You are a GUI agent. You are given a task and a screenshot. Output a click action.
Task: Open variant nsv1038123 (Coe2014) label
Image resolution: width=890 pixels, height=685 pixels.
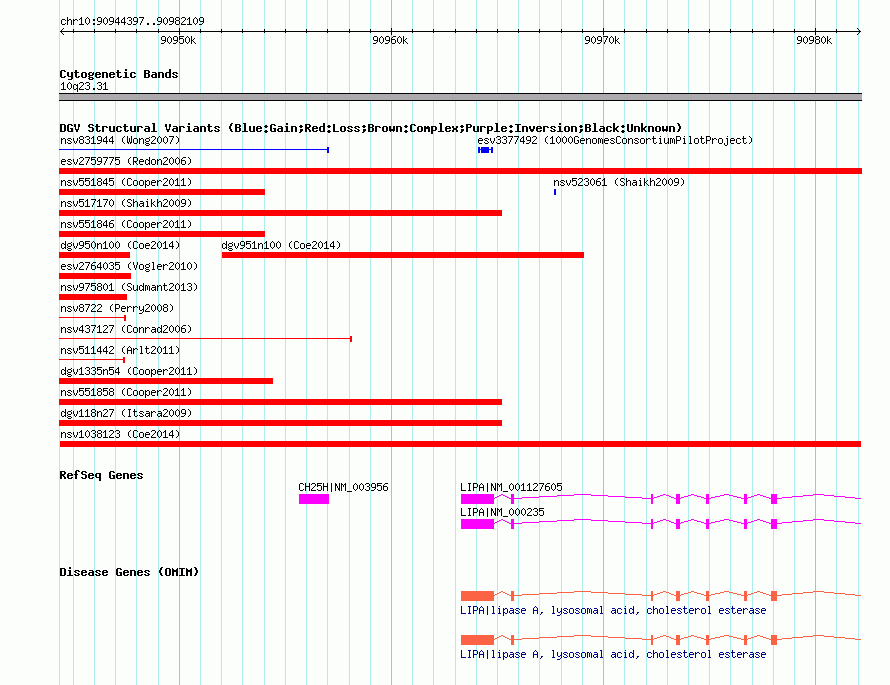[120, 434]
